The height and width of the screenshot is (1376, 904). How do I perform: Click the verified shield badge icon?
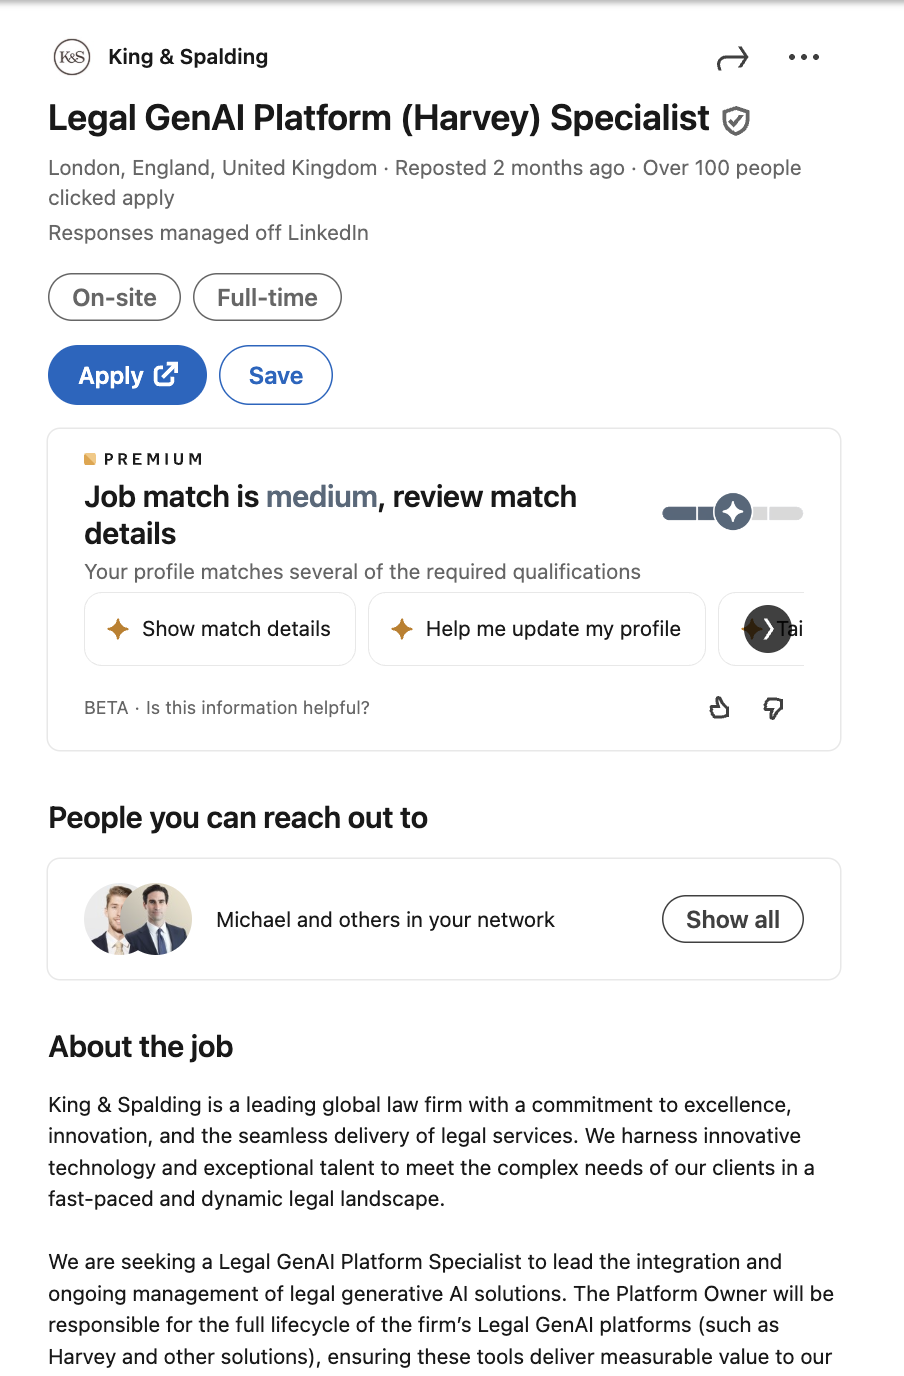tap(736, 121)
